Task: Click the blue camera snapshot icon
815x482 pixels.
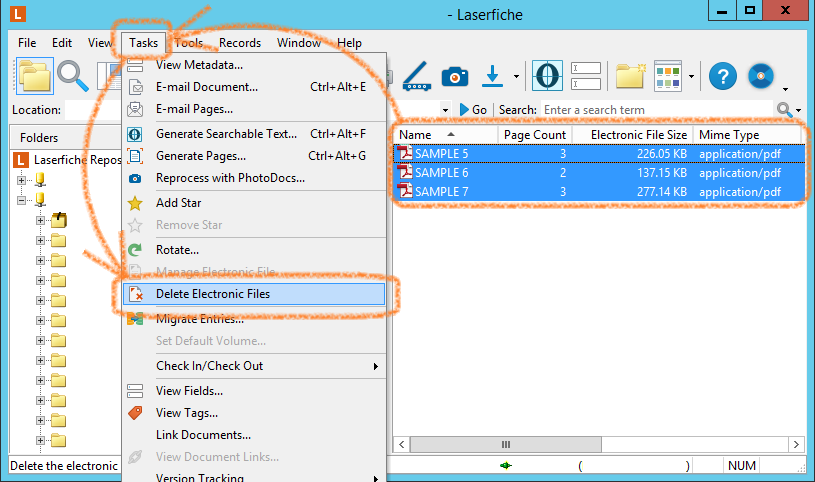Action: [x=455, y=77]
